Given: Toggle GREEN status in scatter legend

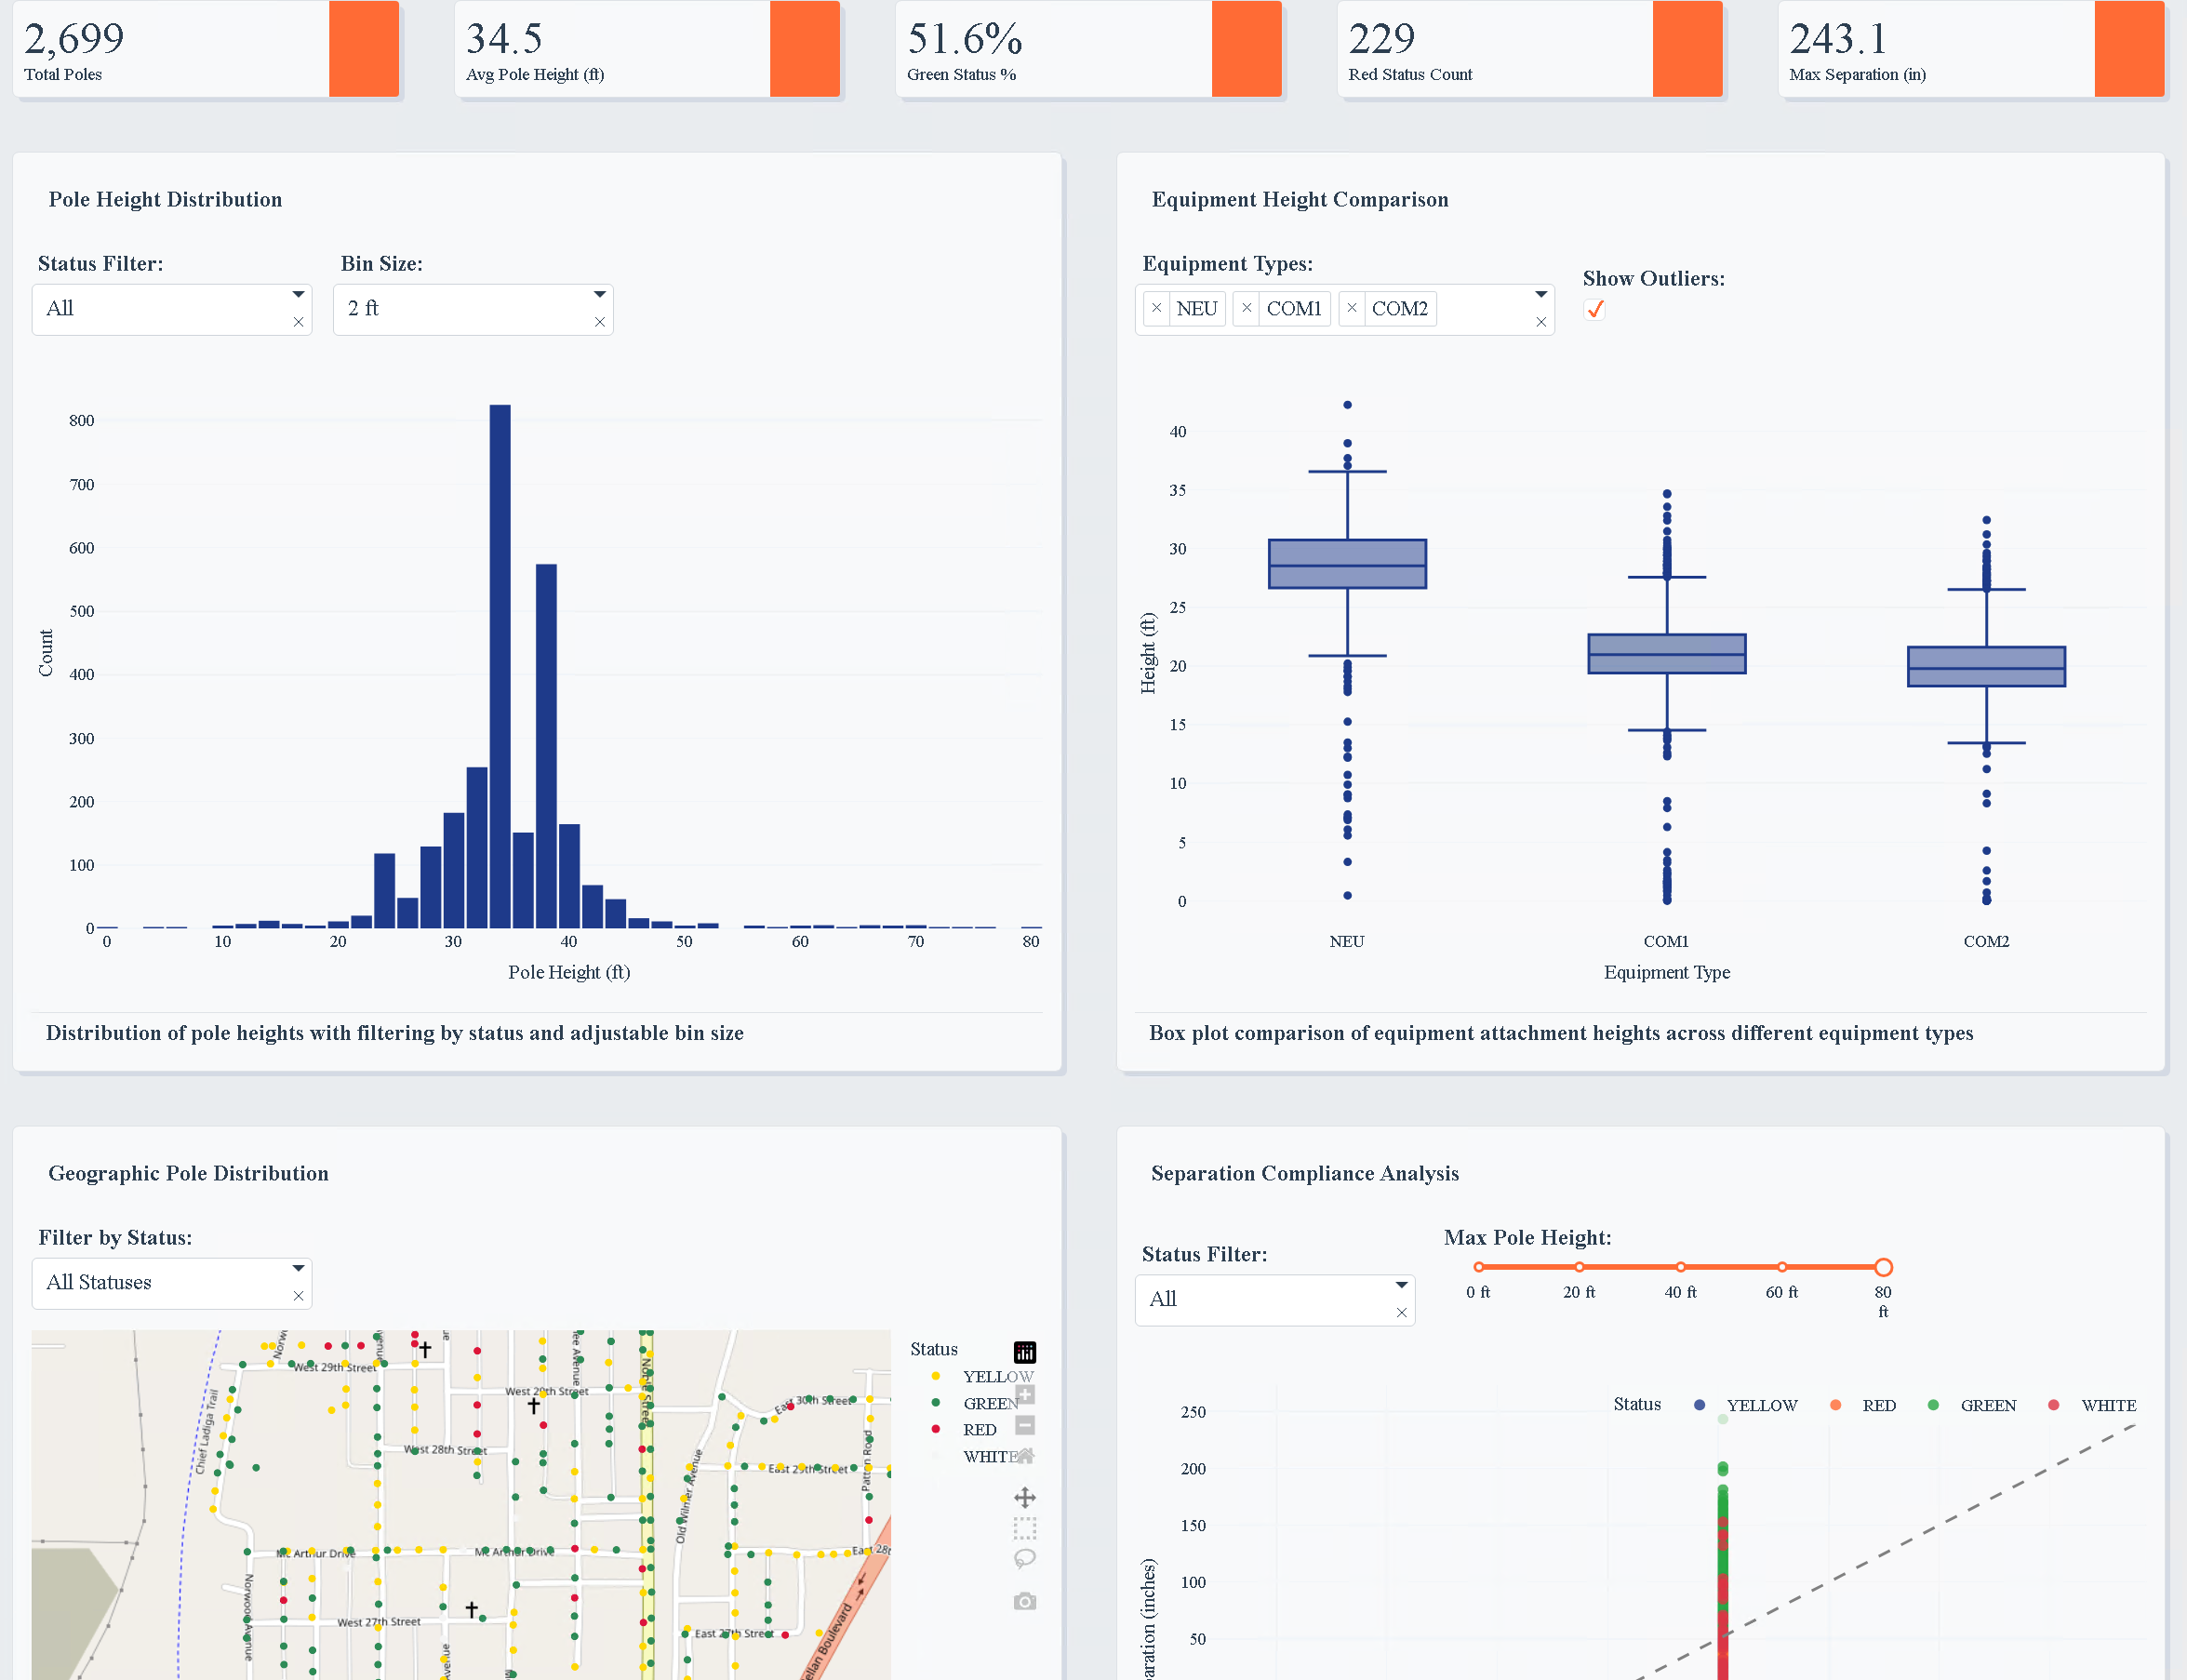Looking at the screenshot, I should (1986, 1405).
